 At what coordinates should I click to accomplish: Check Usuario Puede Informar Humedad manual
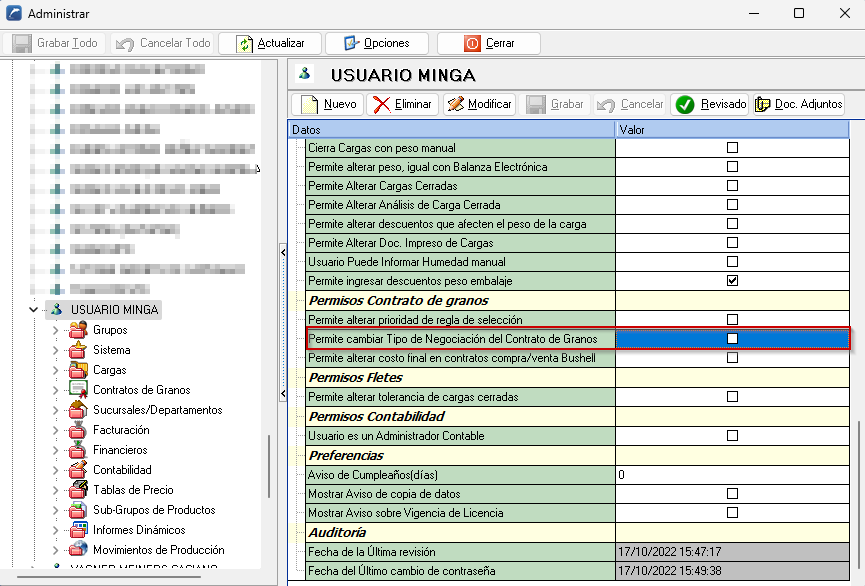[732, 262]
